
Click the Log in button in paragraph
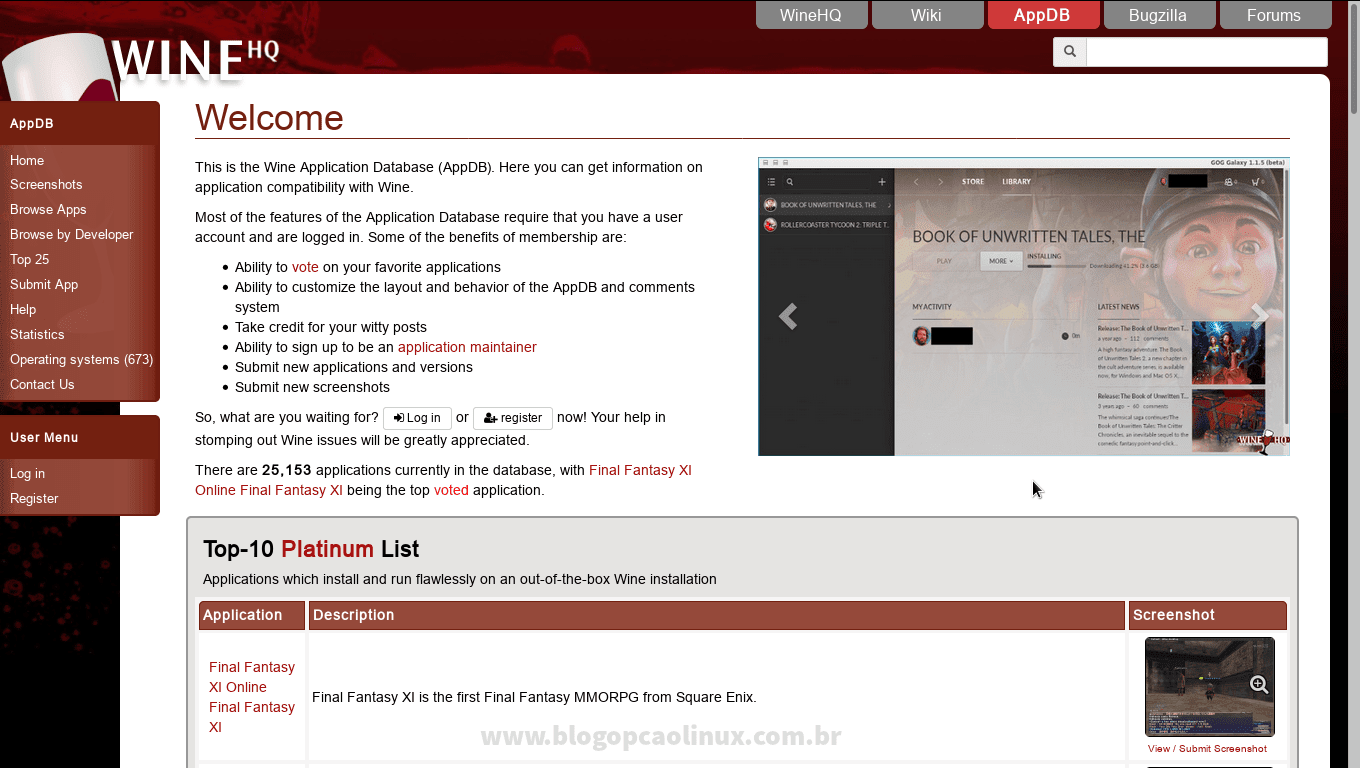click(417, 418)
